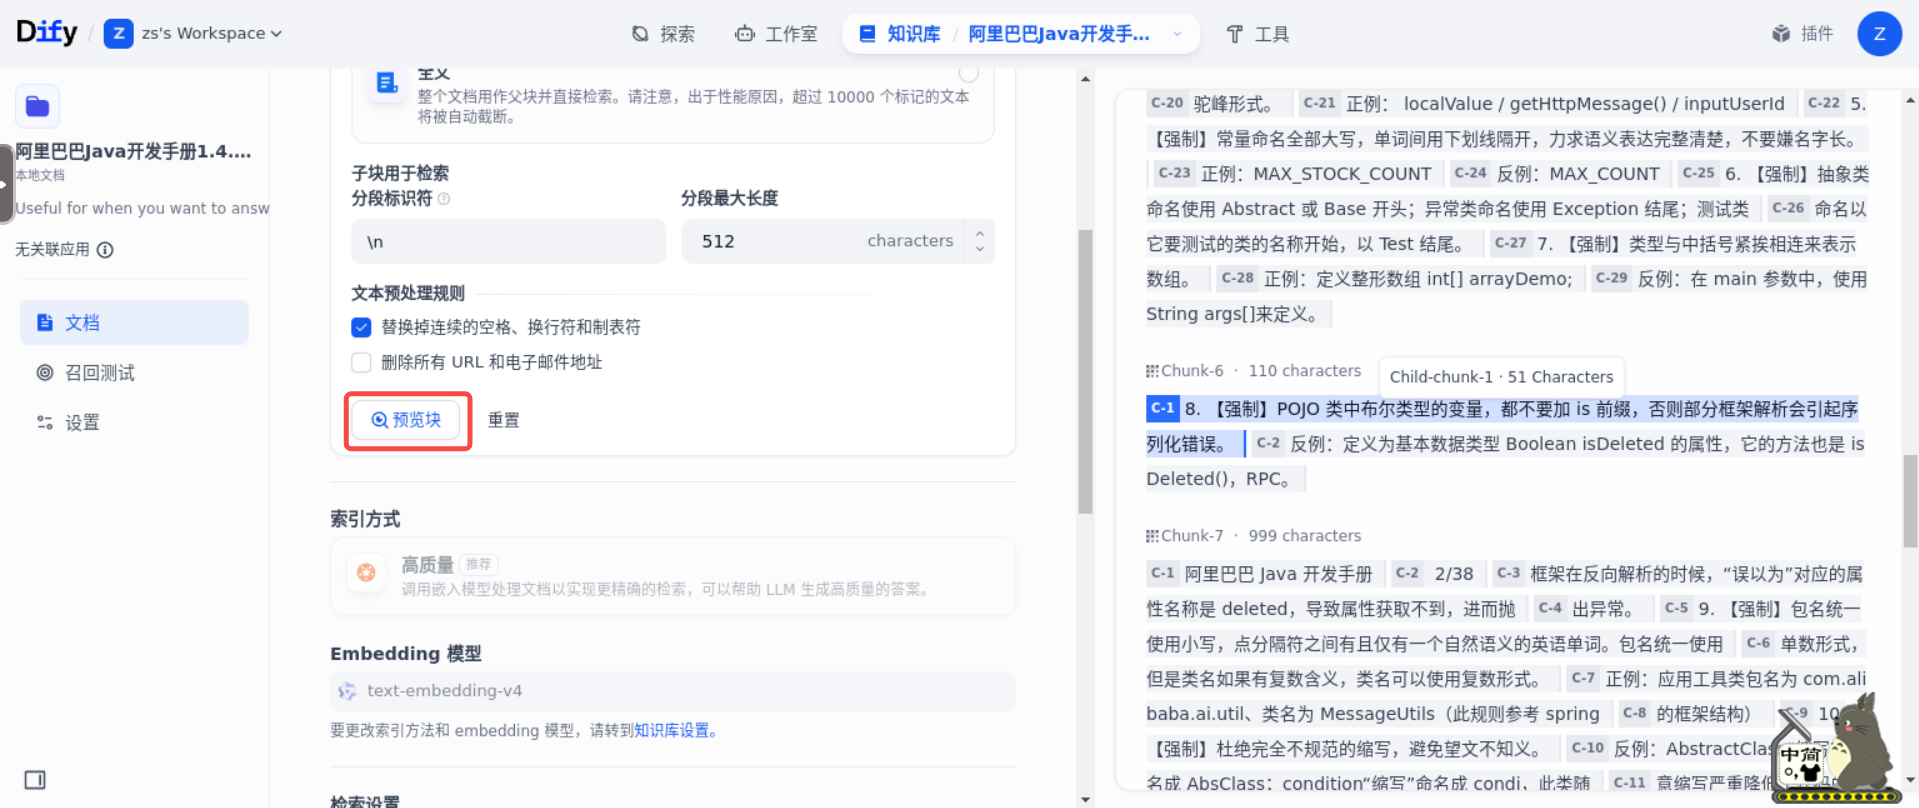Decrease the max chunk length stepper

point(980,249)
